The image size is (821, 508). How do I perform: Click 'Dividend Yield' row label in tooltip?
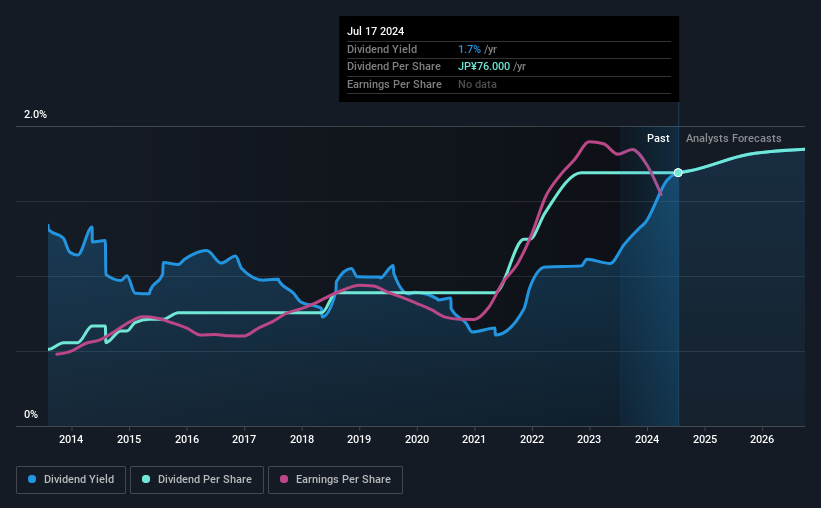[x=382, y=49]
